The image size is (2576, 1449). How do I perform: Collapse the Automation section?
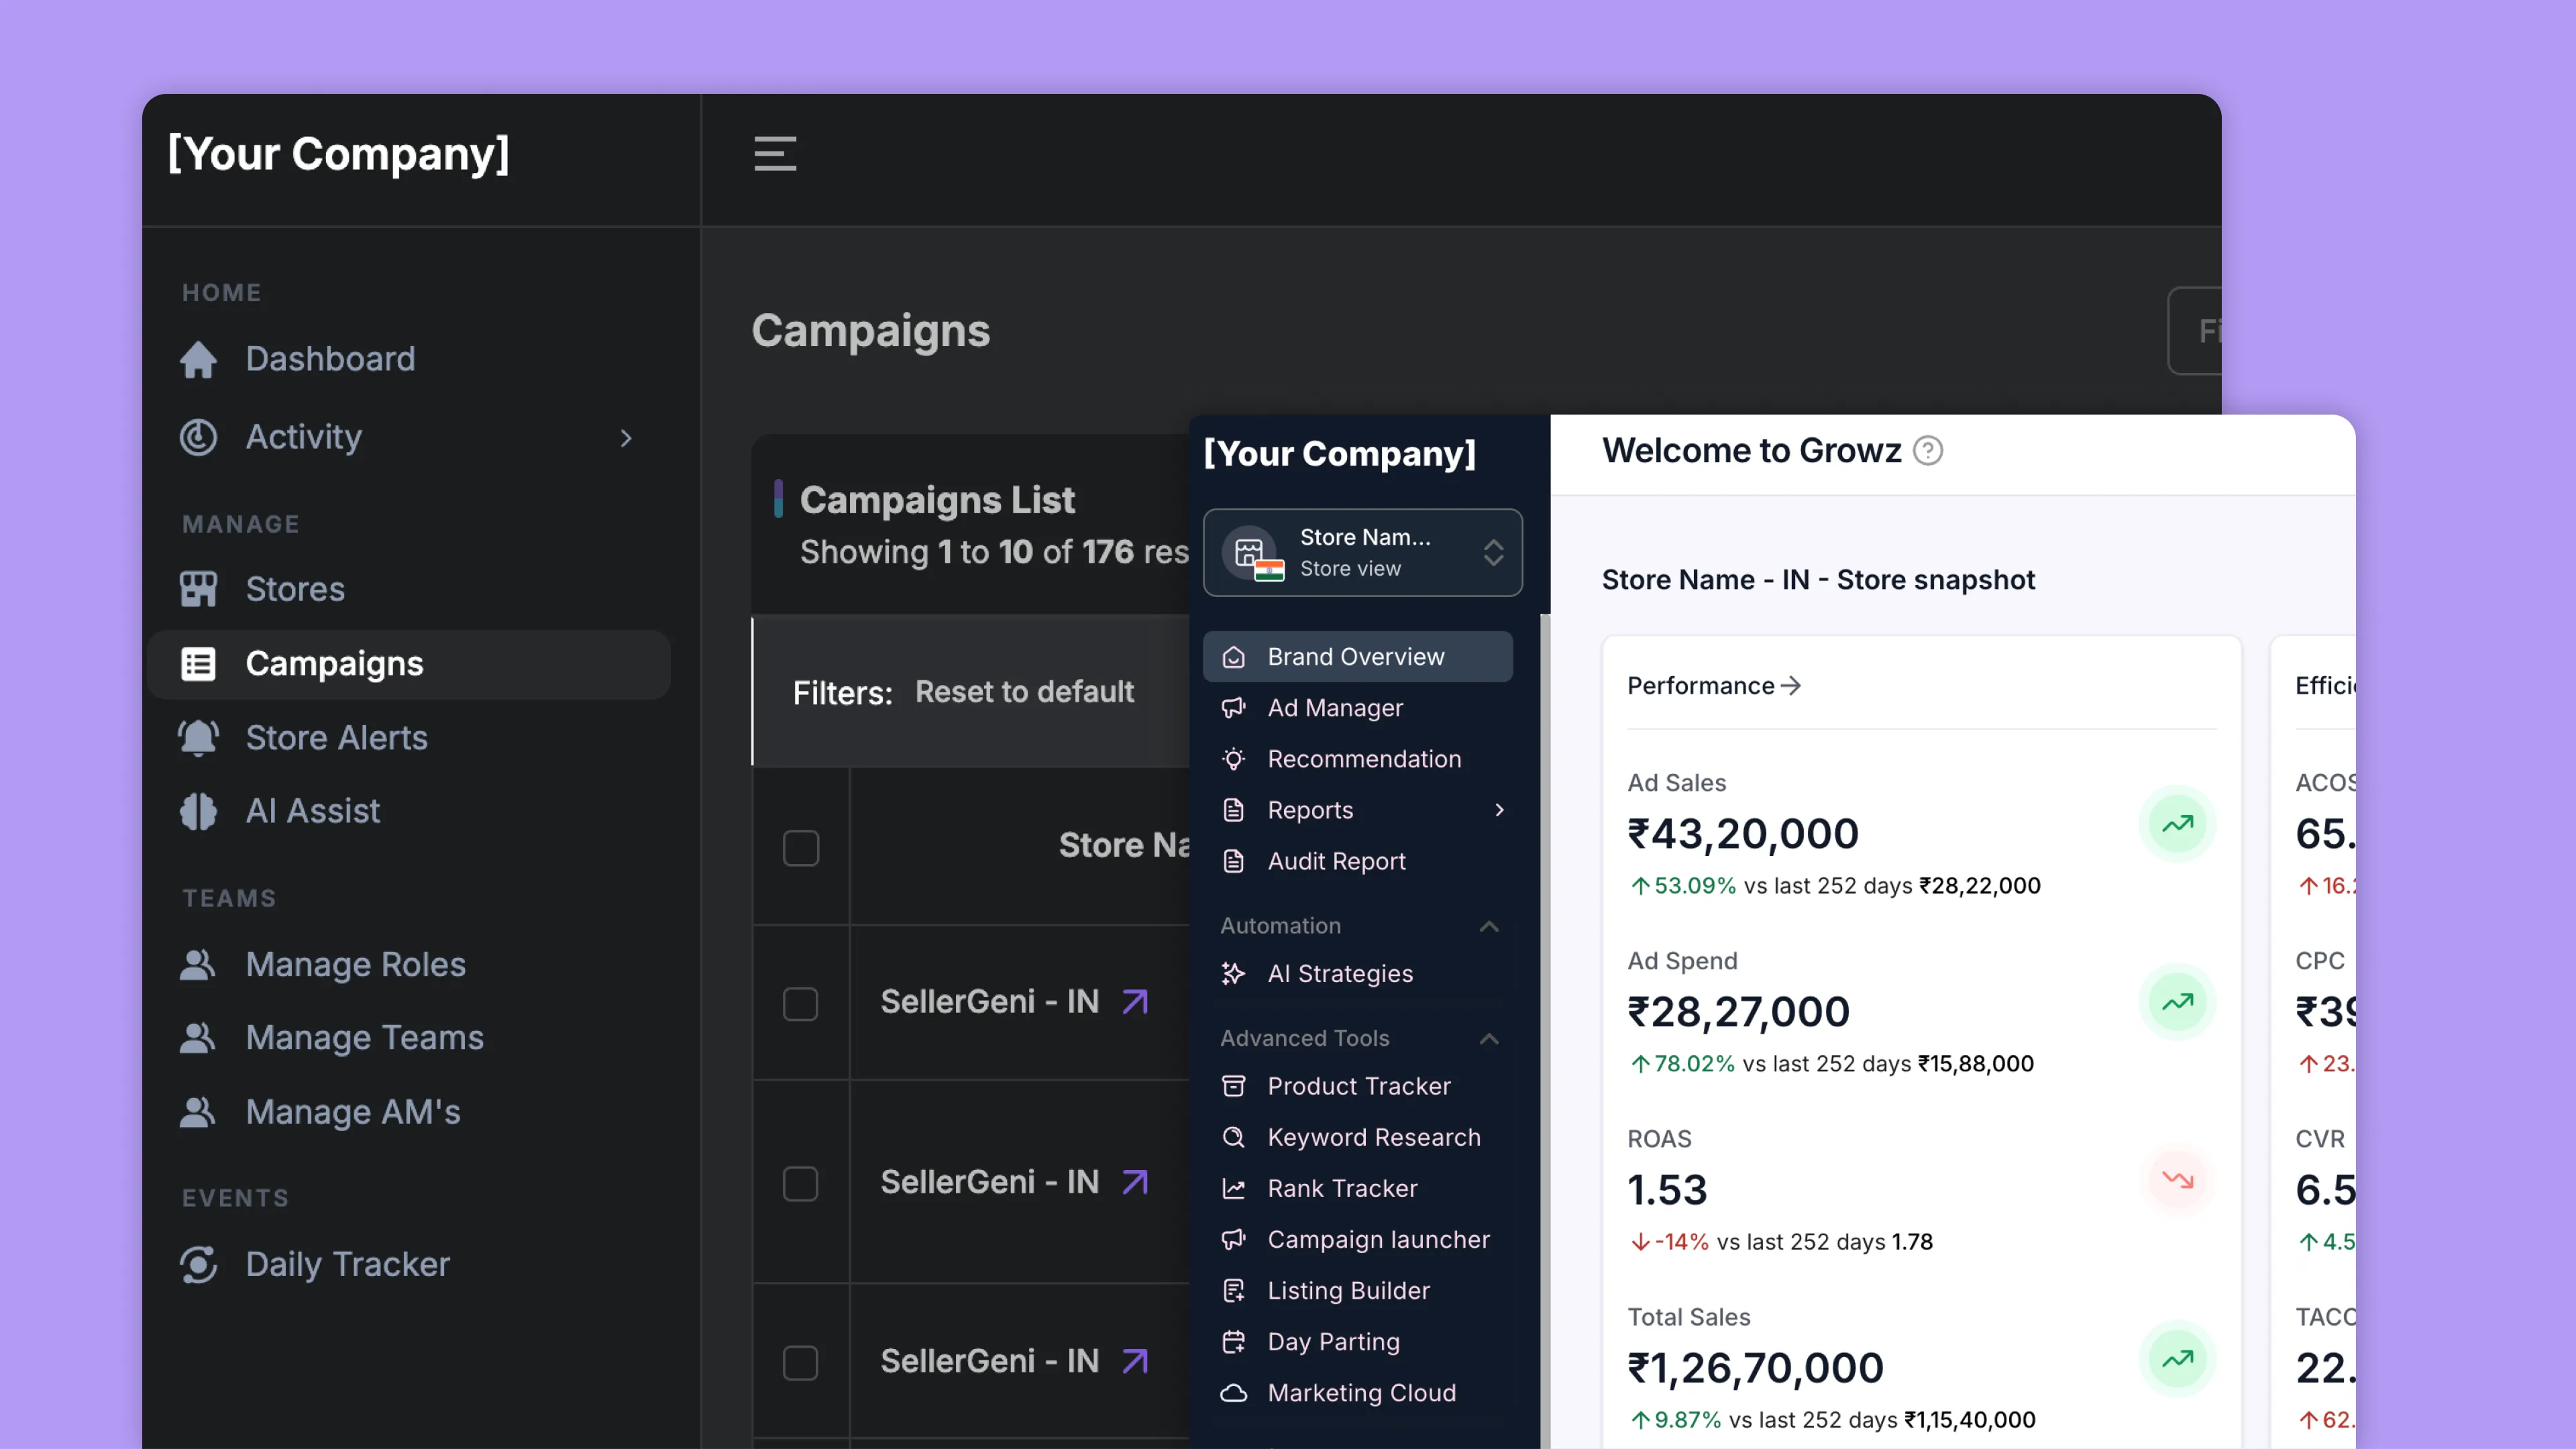click(x=1489, y=926)
